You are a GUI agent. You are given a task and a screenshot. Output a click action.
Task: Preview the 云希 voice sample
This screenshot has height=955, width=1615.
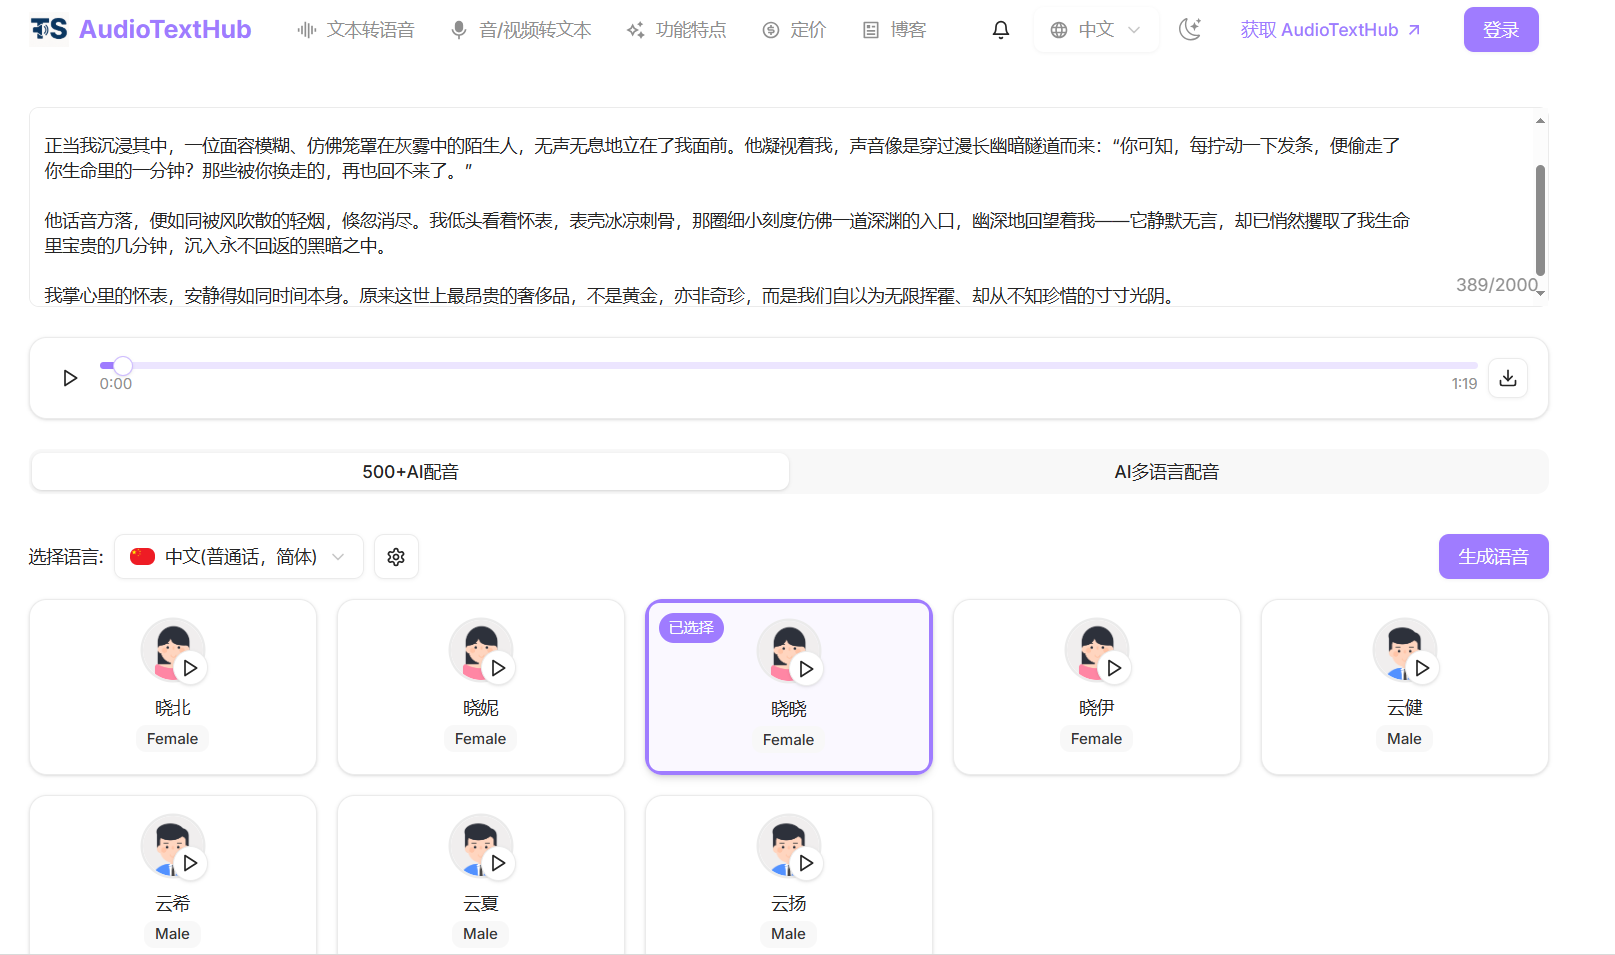[190, 863]
